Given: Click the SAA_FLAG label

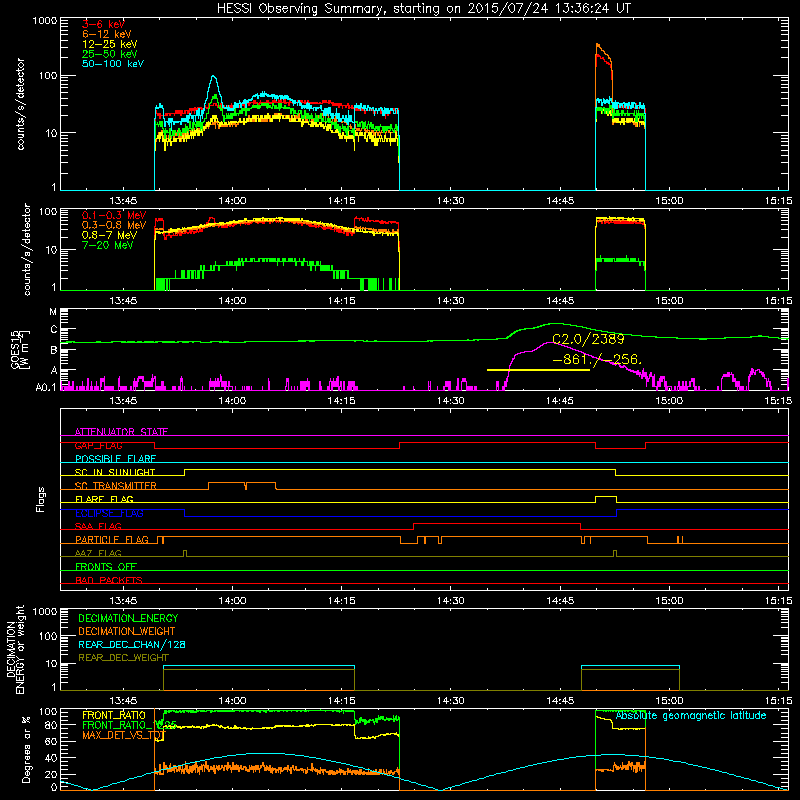Looking at the screenshot, I should [98, 526].
